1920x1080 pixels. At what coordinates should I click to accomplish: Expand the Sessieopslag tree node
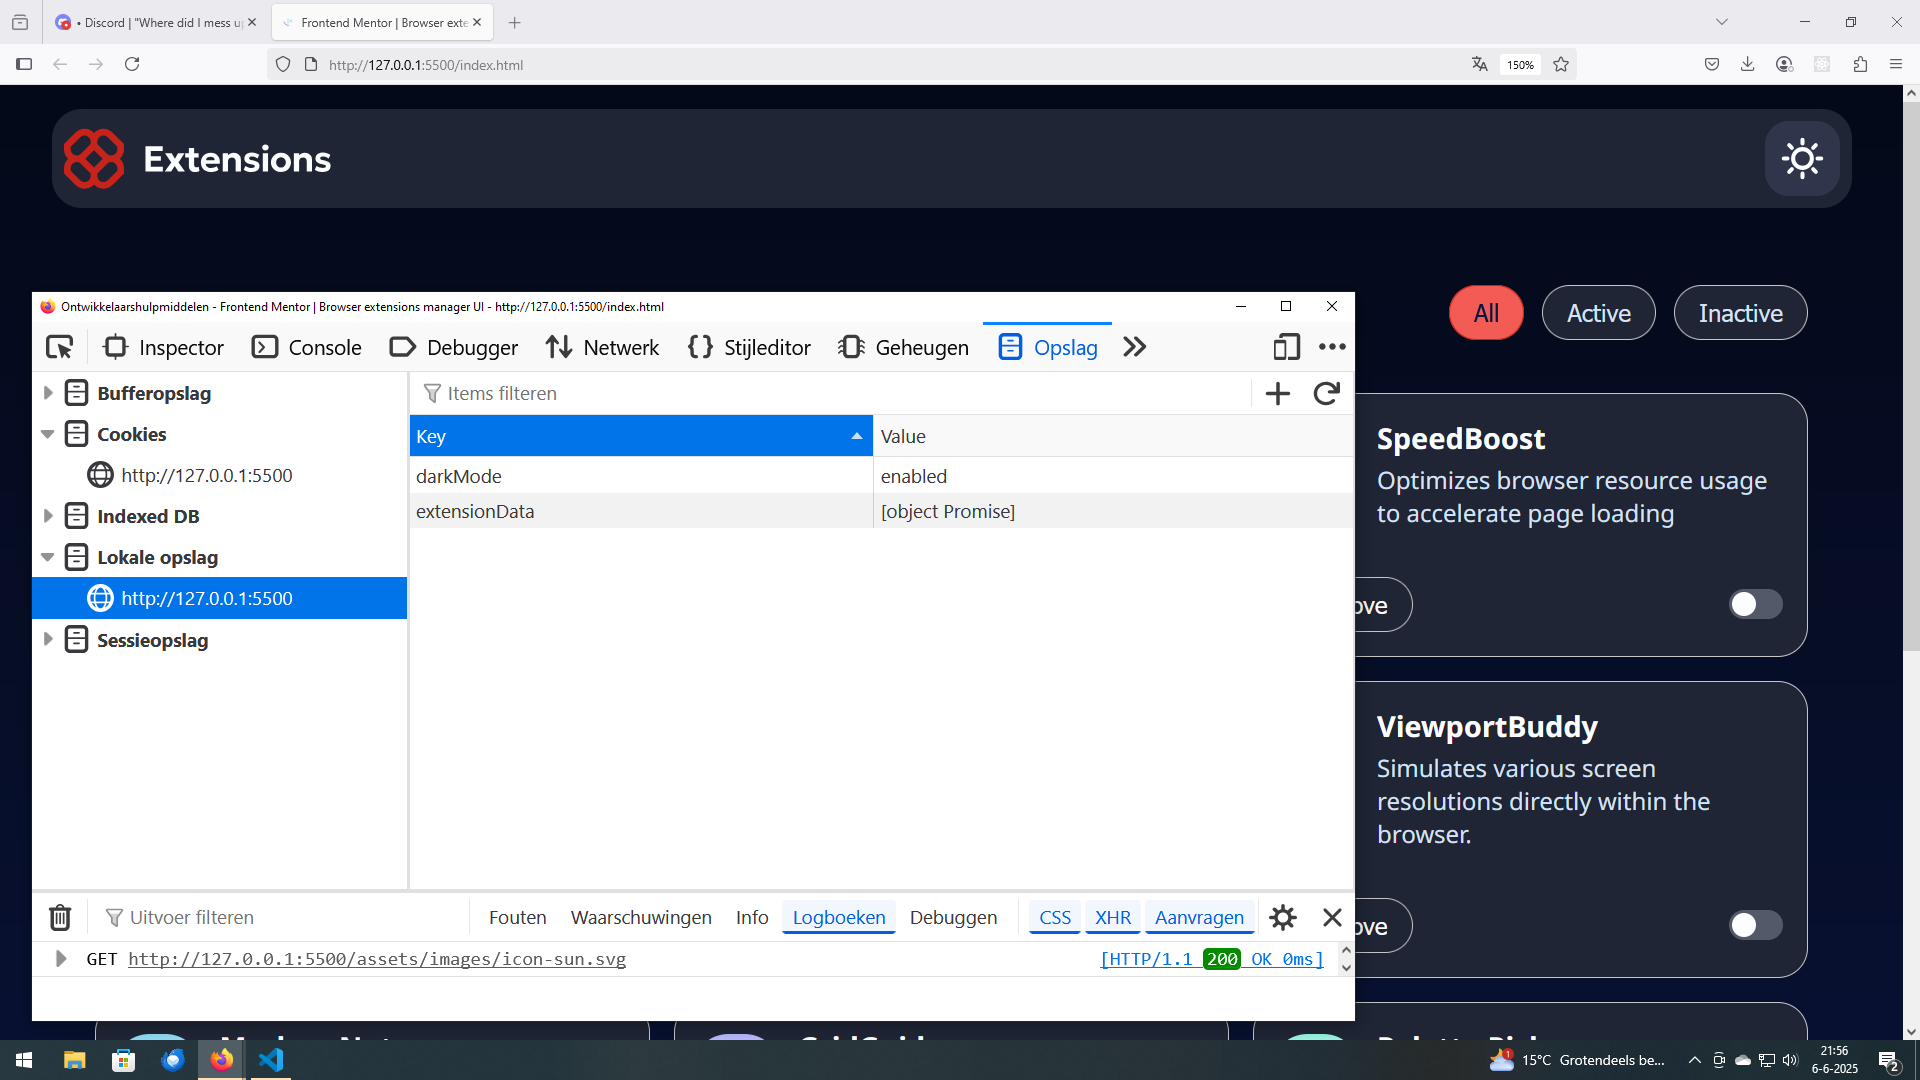(47, 640)
